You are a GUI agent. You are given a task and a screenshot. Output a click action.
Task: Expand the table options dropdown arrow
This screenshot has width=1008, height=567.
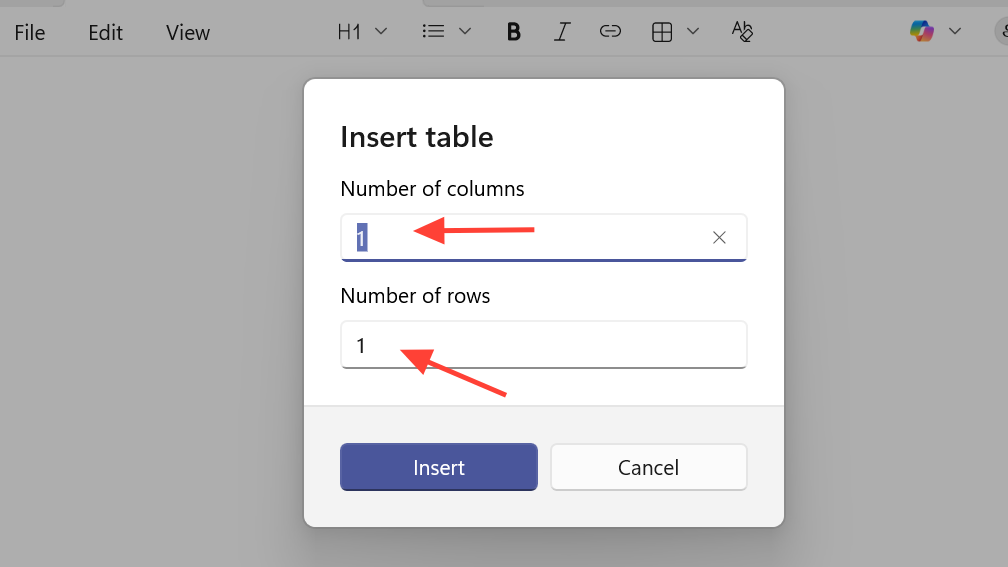692,31
